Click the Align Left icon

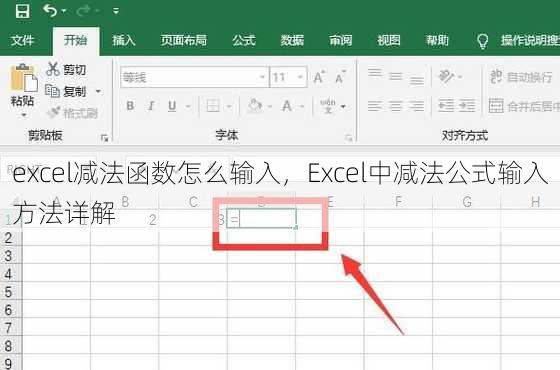375,106
